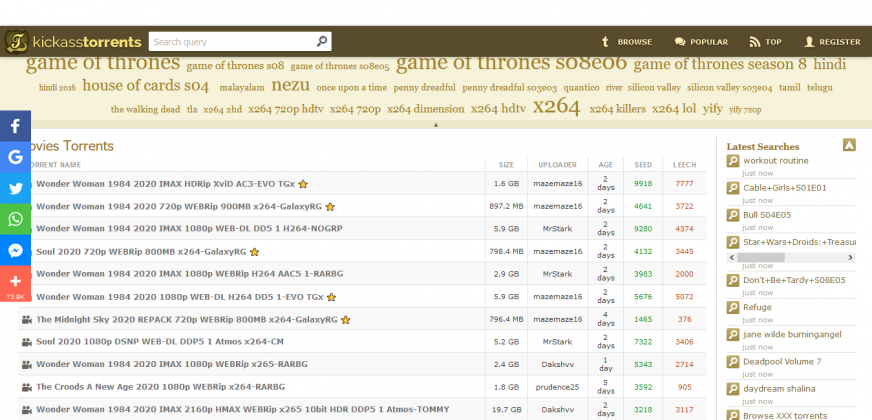
Task: Click uploader prudence25
Action: [557, 387]
